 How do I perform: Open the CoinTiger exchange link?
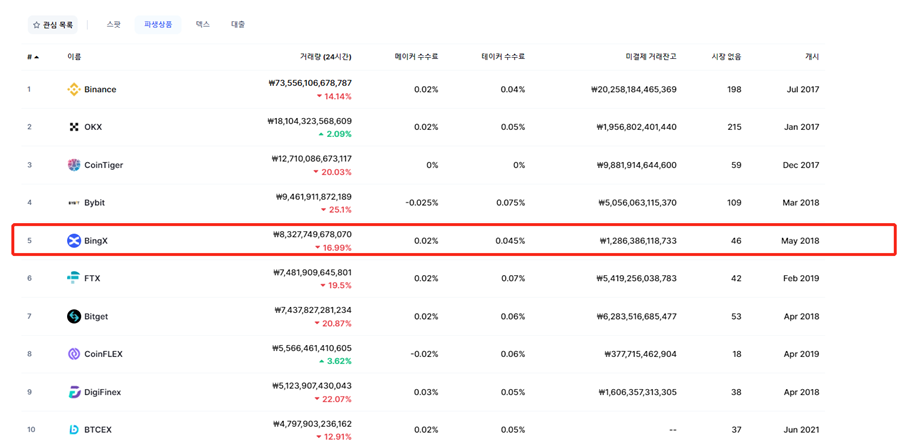click(x=103, y=165)
